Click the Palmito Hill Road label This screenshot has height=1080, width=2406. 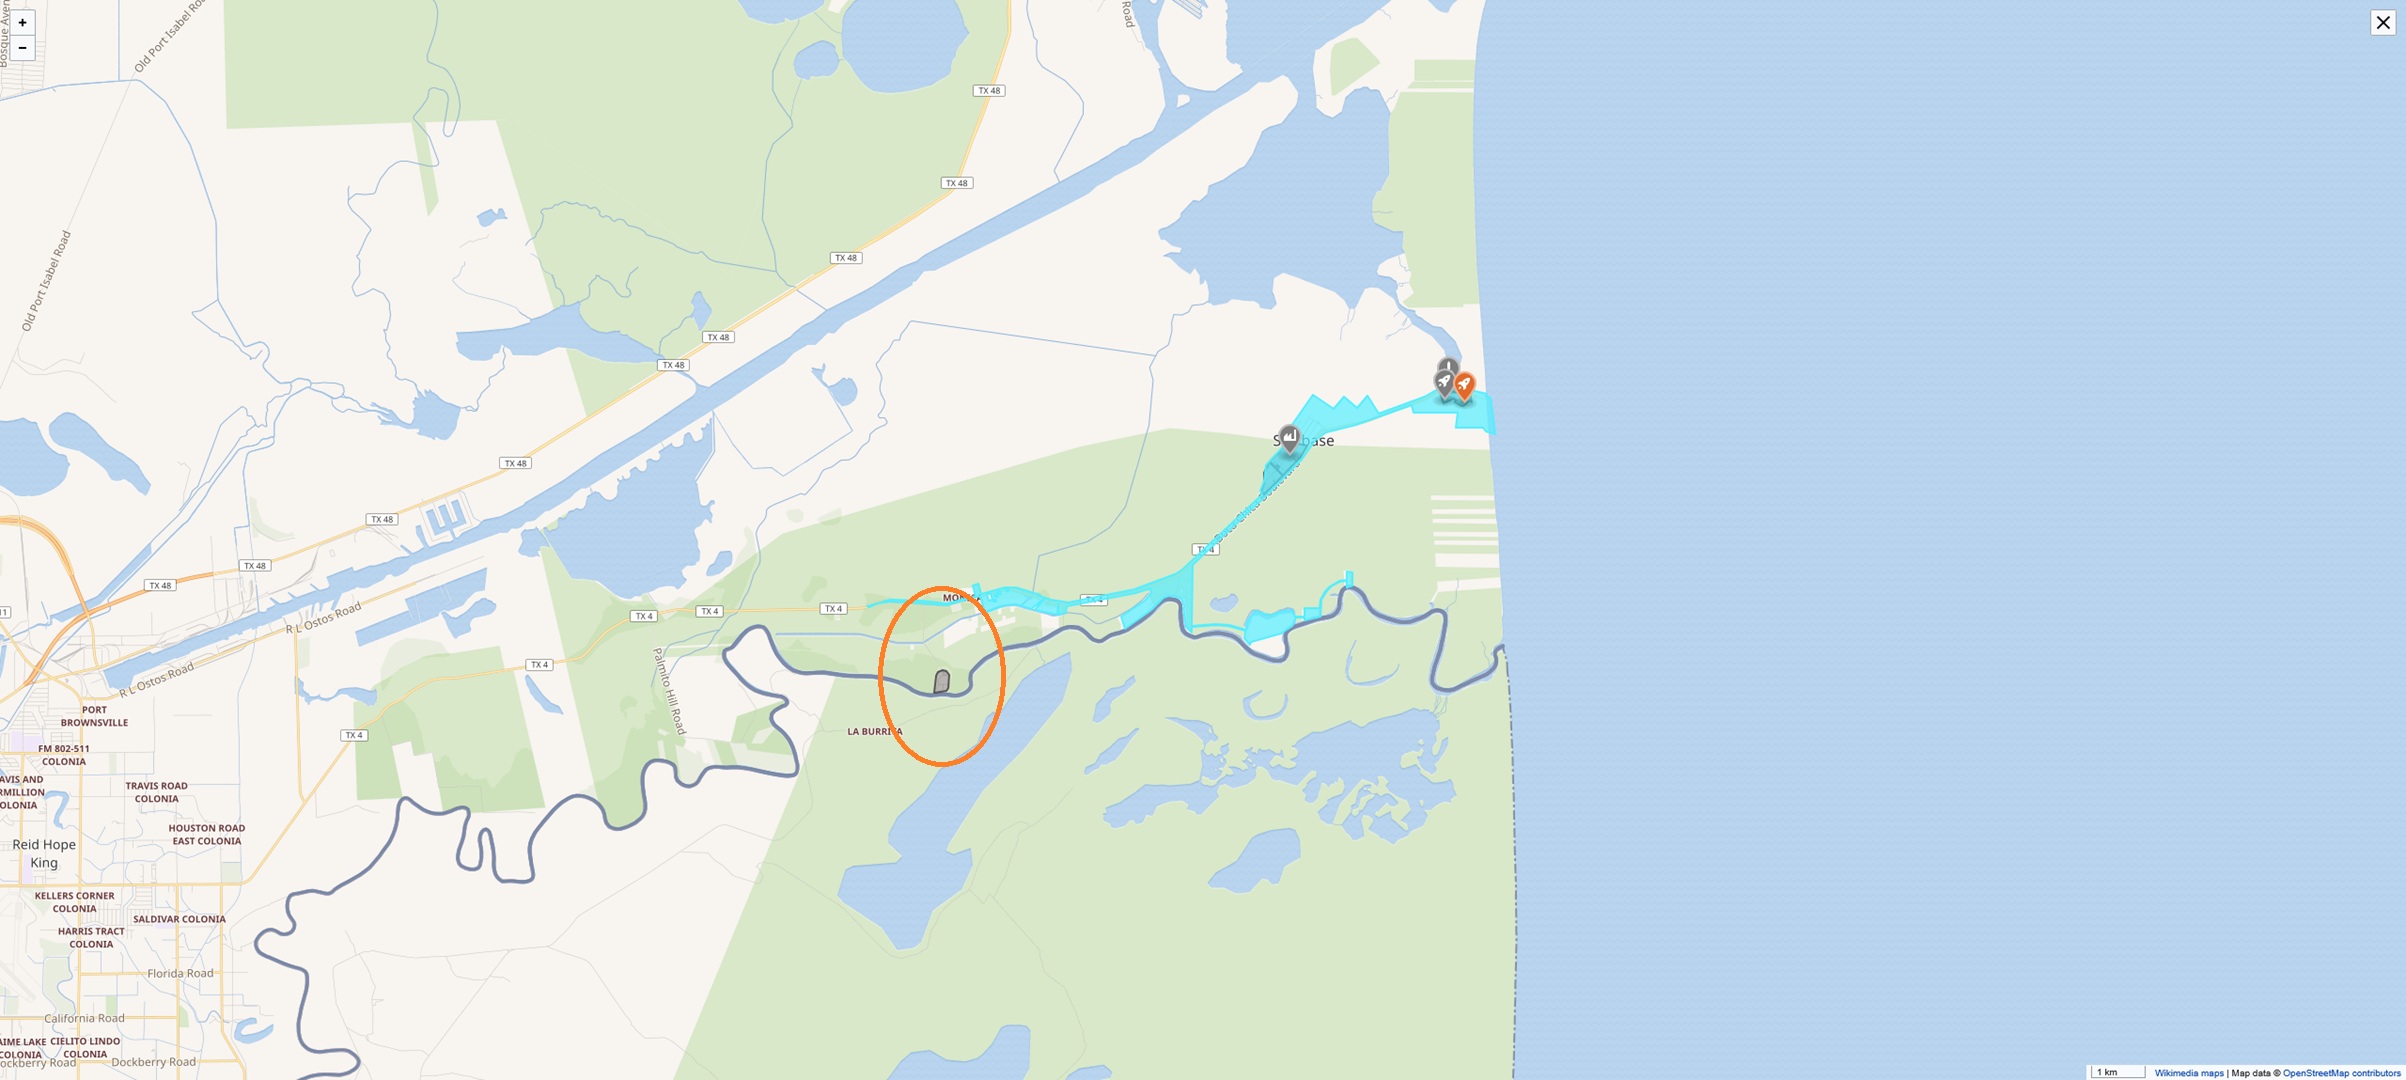pos(670,691)
